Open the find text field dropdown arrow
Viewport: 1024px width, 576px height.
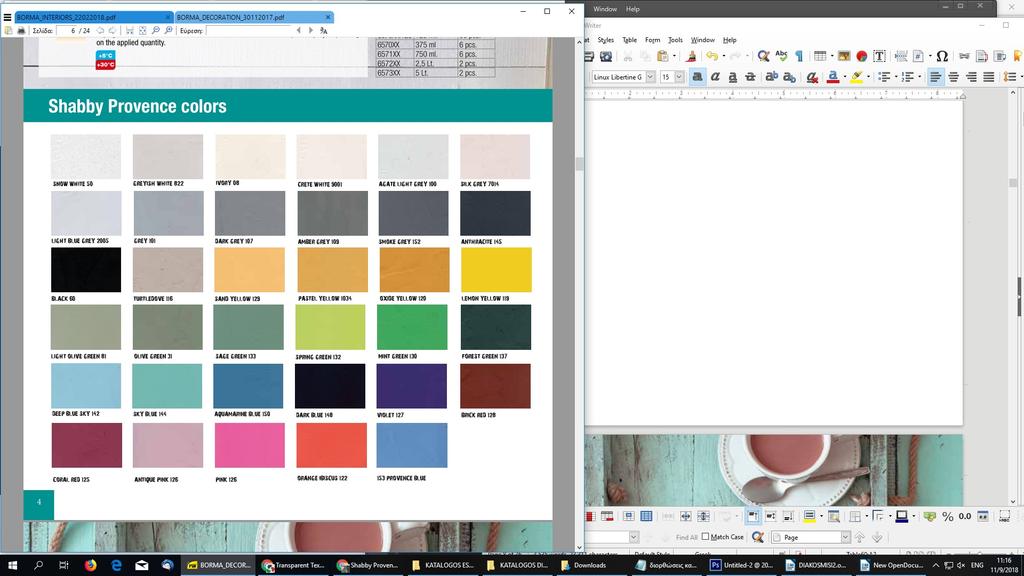pyautogui.click(x=633, y=537)
